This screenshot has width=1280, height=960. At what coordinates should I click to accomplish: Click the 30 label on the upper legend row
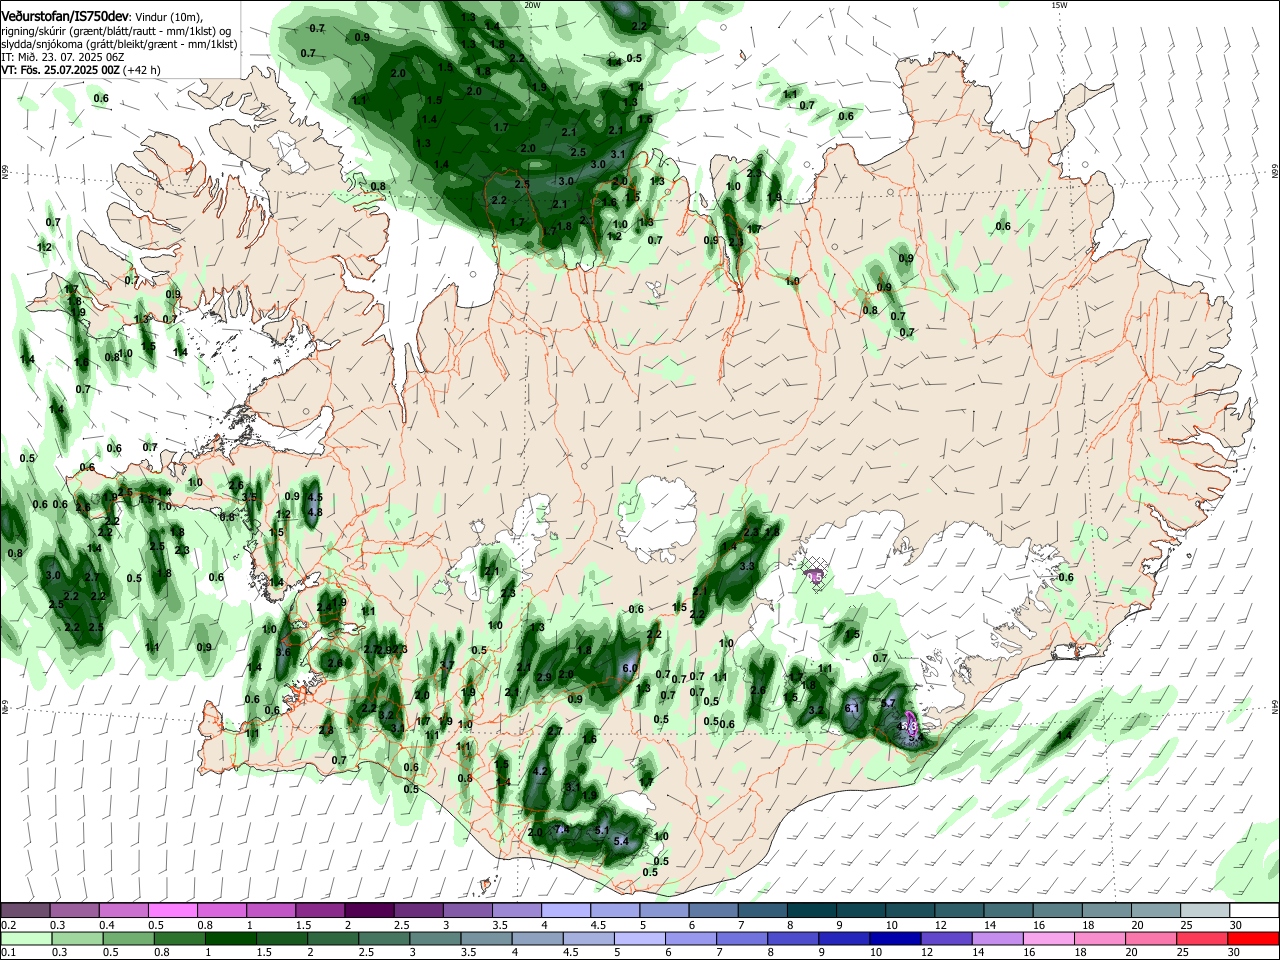(1235, 925)
